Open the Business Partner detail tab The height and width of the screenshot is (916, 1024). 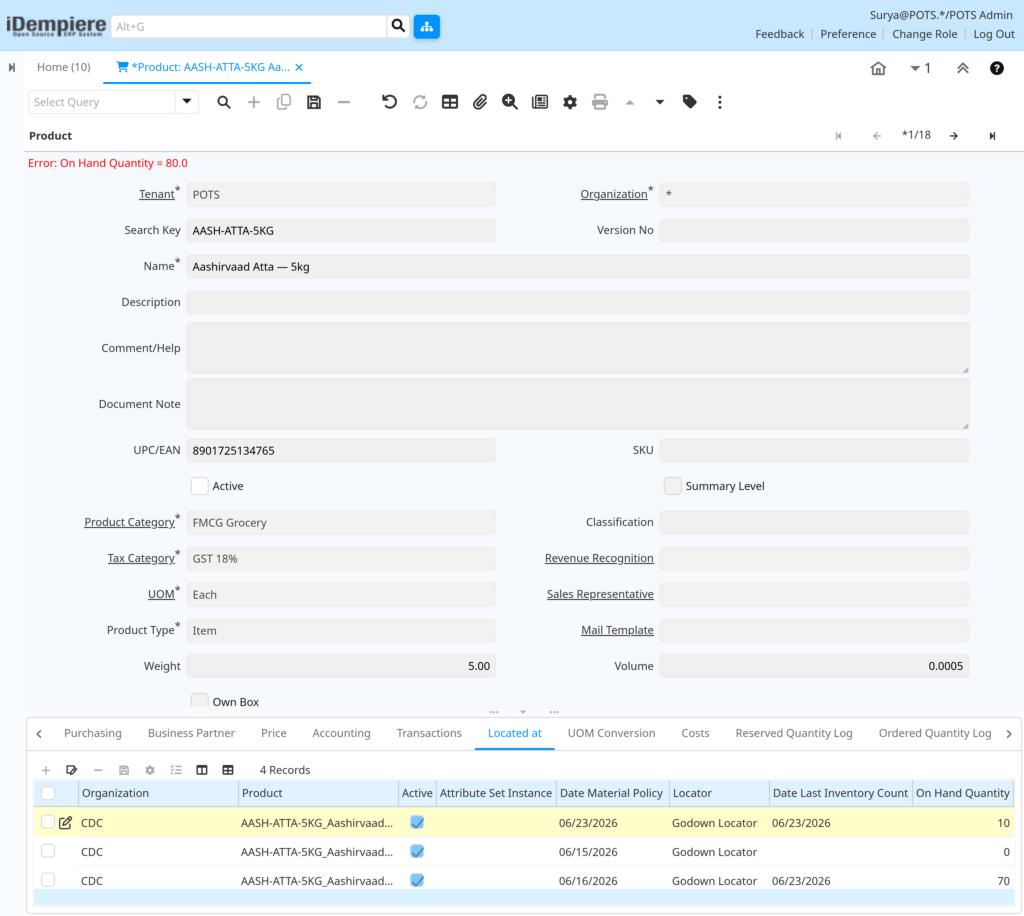(191, 733)
